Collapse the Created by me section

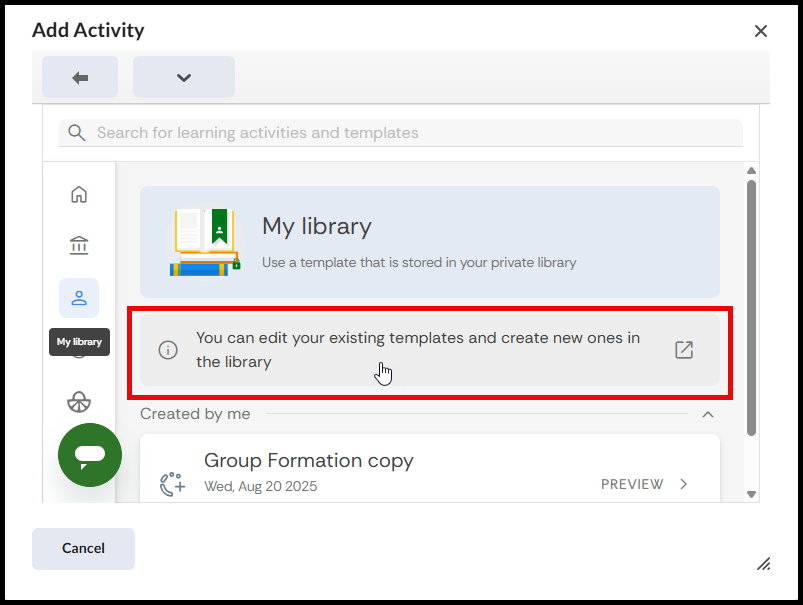(x=708, y=414)
